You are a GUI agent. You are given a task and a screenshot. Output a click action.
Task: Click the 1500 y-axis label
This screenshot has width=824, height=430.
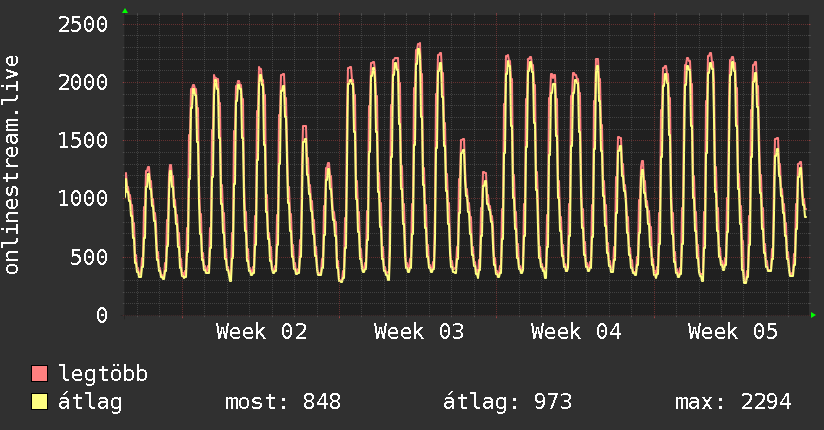point(83,140)
